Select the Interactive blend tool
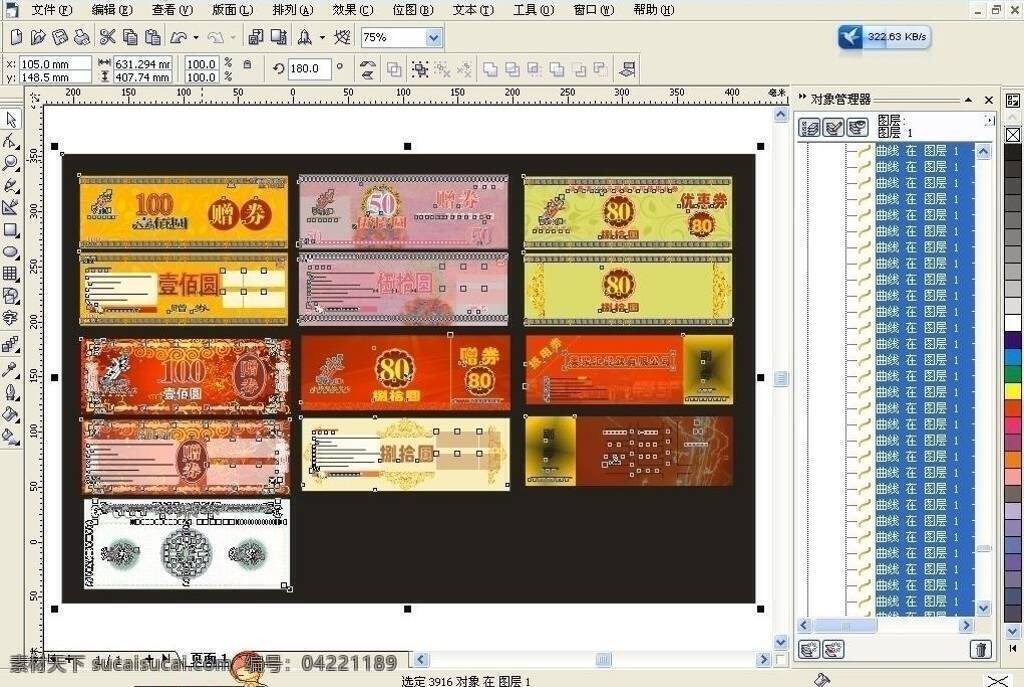The image size is (1024, 687). [11, 344]
